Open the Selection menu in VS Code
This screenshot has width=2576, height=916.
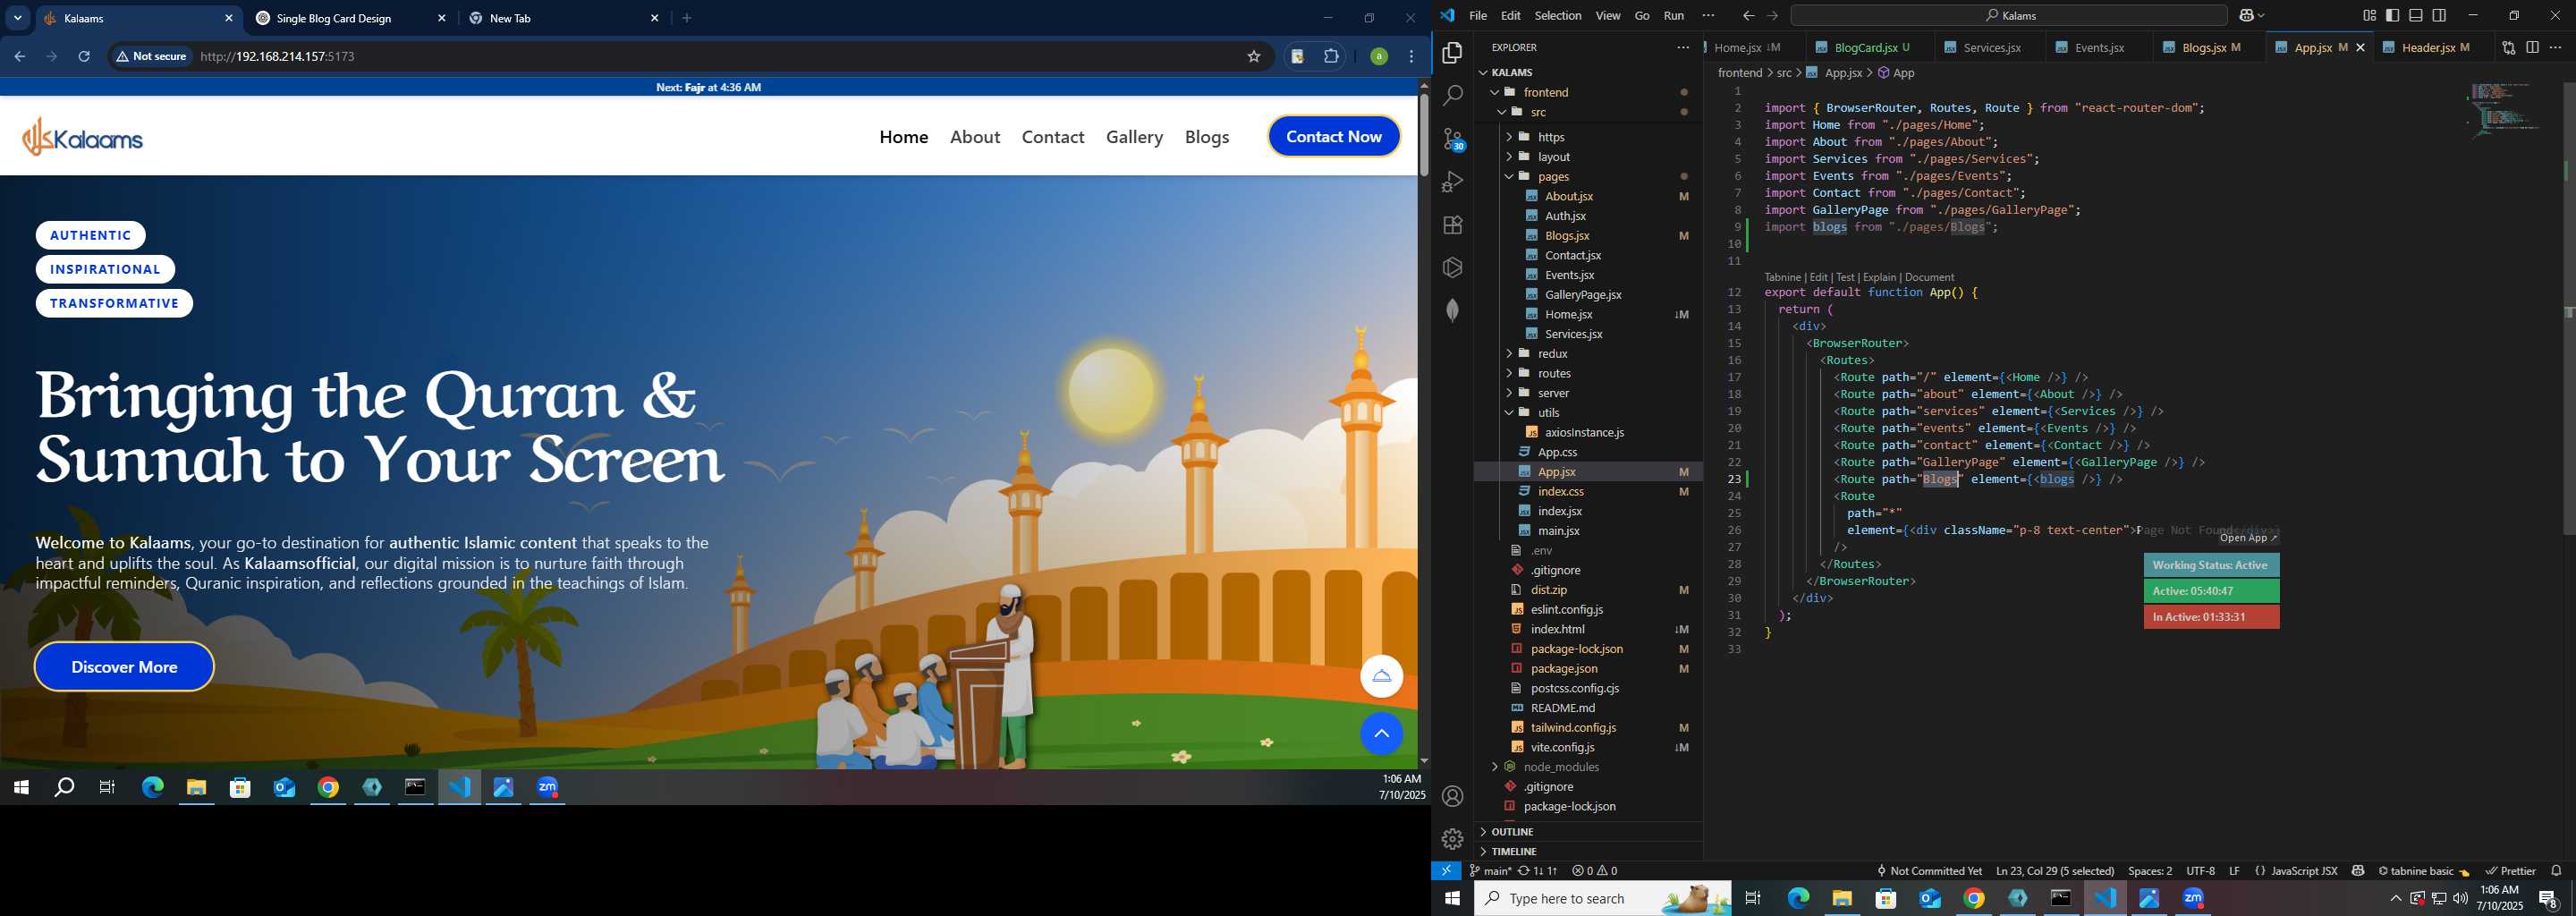click(x=1558, y=16)
